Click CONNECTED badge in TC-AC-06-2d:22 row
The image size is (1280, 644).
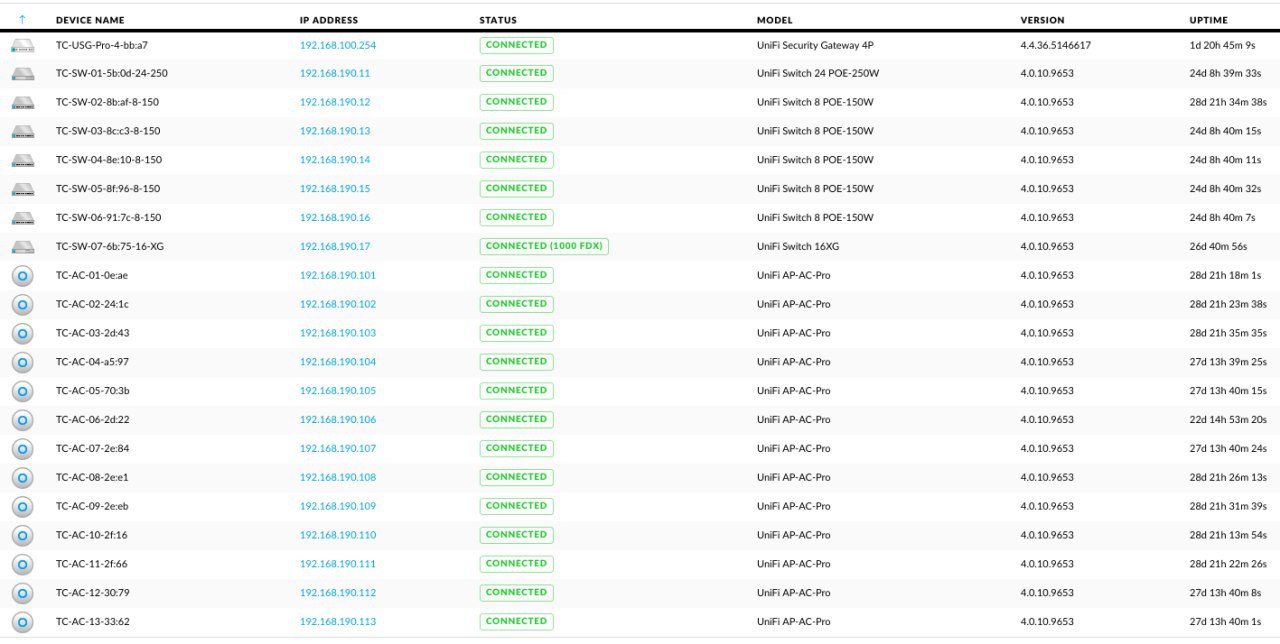click(516, 419)
